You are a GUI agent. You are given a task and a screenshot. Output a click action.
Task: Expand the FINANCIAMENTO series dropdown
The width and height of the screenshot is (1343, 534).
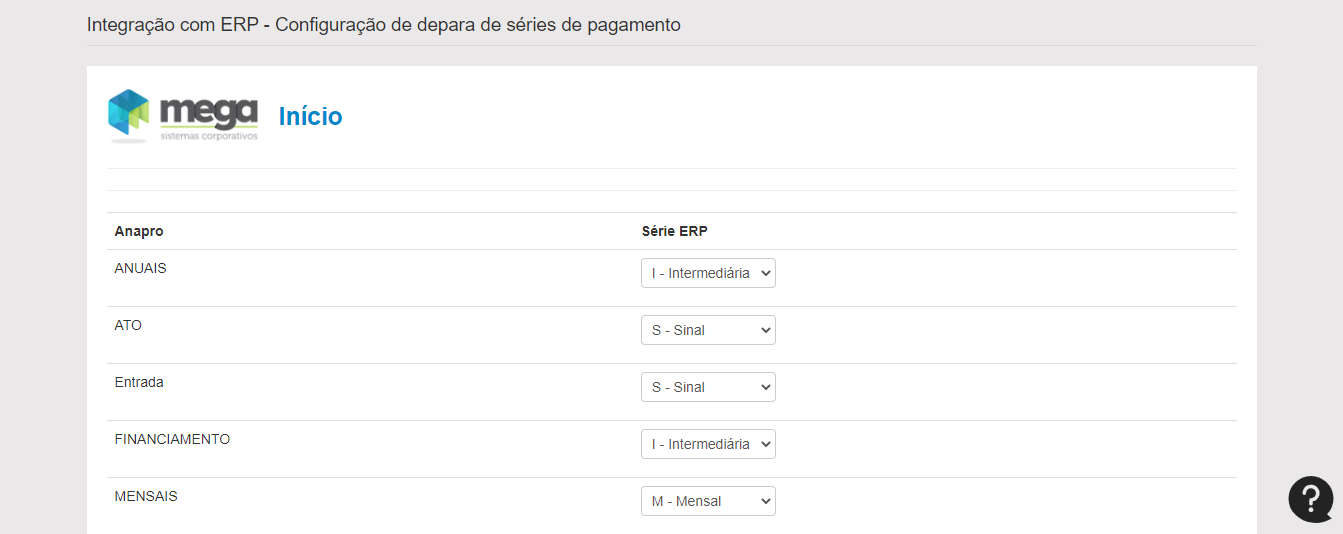coord(707,444)
